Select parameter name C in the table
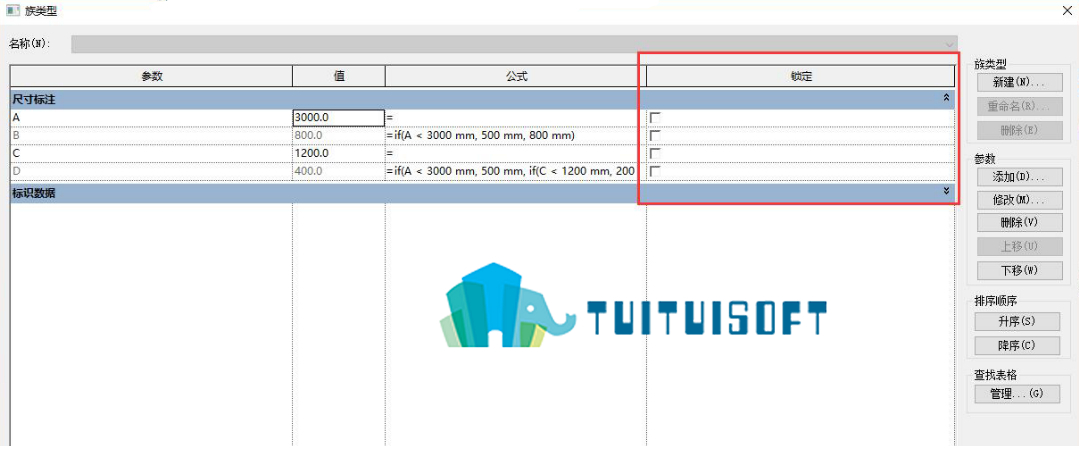The image size is (1079, 449). [x=151, y=153]
